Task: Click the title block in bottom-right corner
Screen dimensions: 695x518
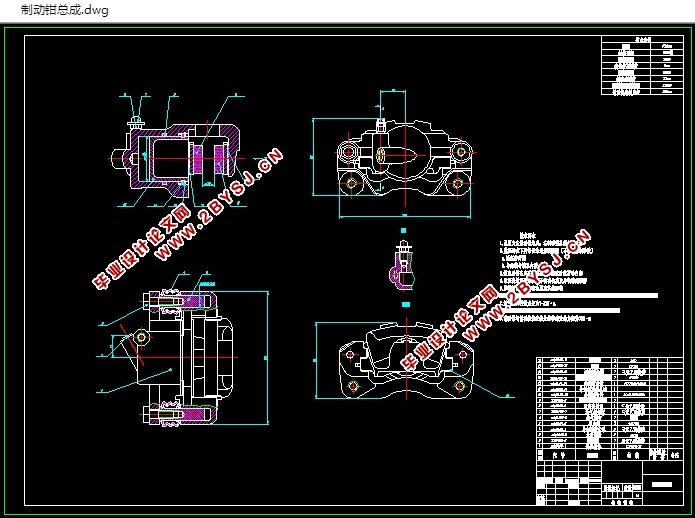Action: [x=609, y=483]
